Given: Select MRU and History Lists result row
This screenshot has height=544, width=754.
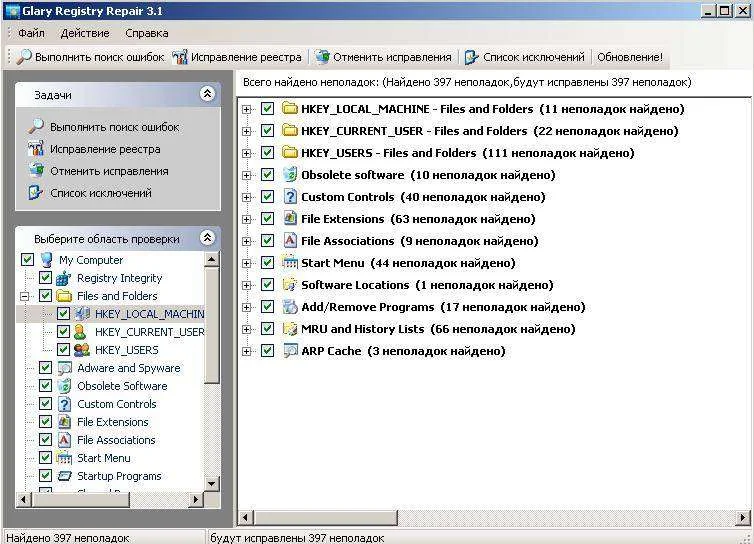Looking at the screenshot, I should (x=438, y=329).
